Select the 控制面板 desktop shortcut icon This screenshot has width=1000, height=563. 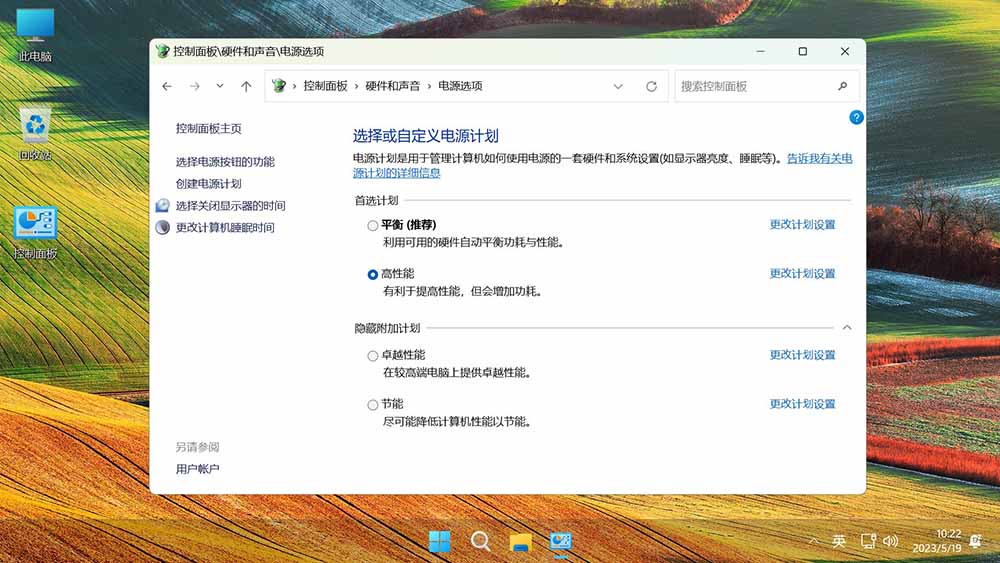point(35,233)
